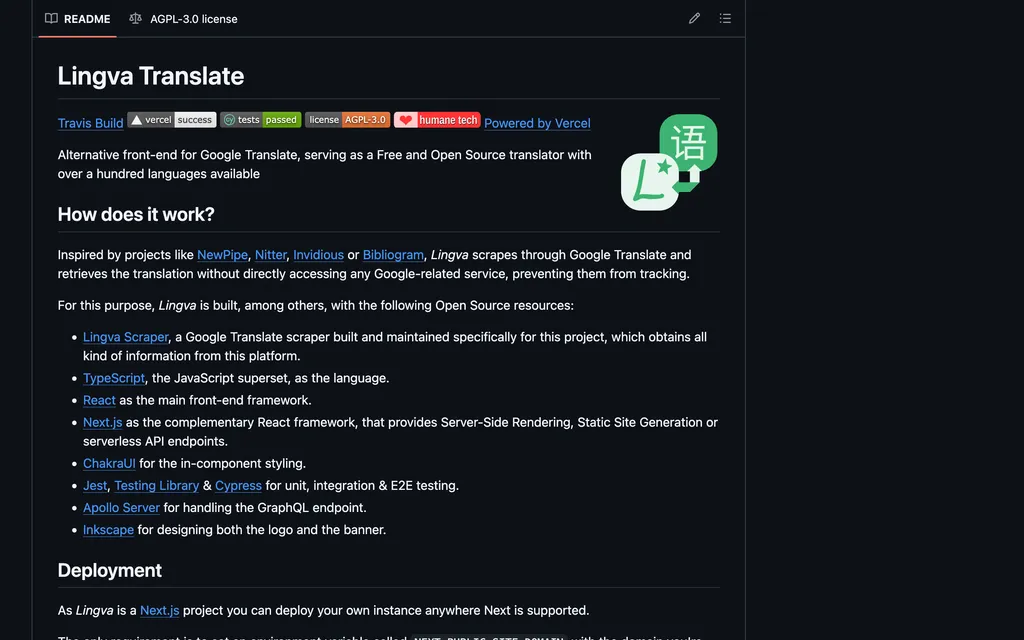Screen dimensions: 1024x640
Task: Visit the Jest link
Action: pos(95,486)
